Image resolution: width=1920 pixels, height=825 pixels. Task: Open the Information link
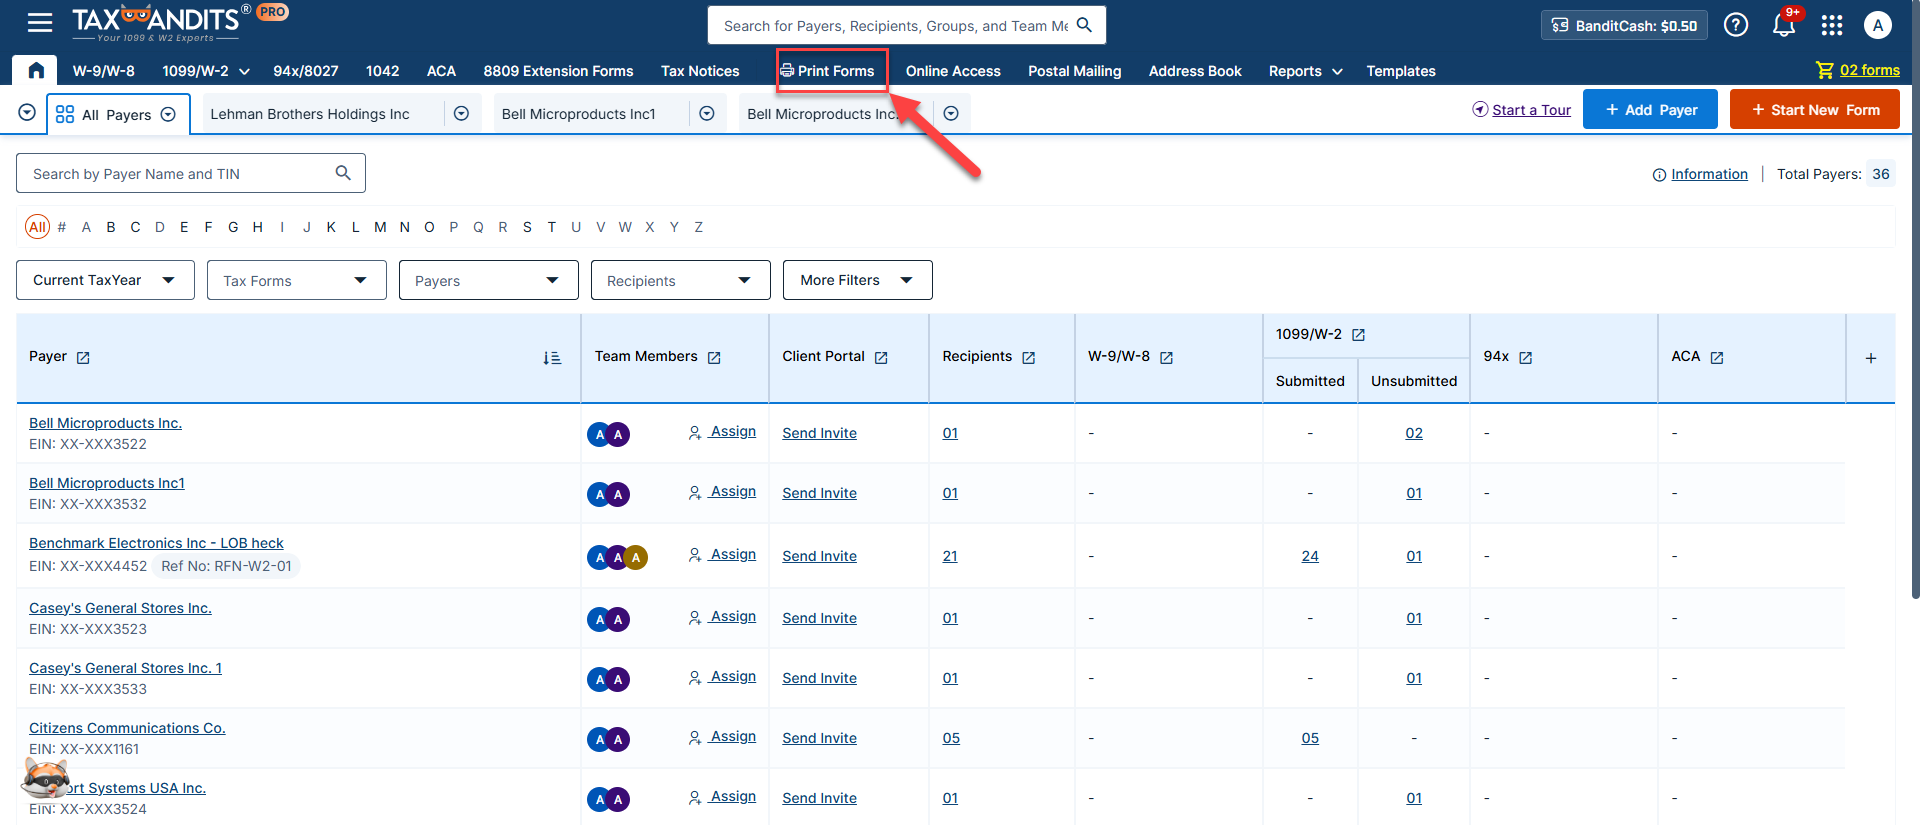[1709, 174]
